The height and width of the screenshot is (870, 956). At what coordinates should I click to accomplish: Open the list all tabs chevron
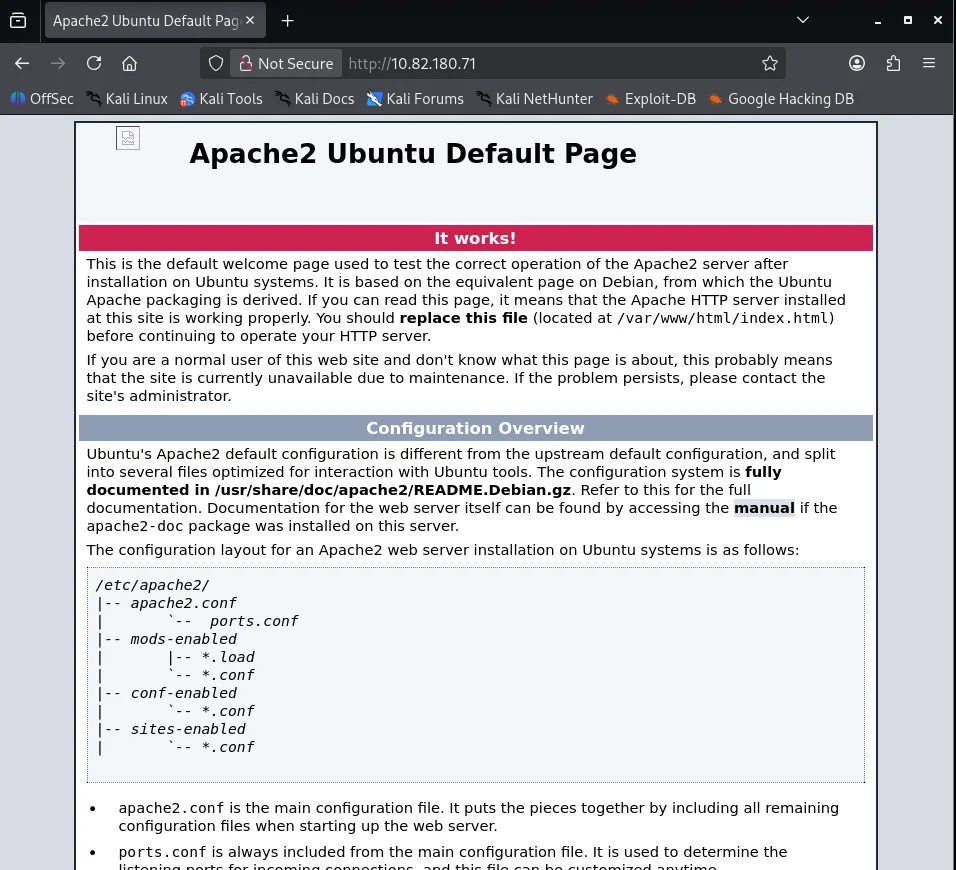point(803,20)
